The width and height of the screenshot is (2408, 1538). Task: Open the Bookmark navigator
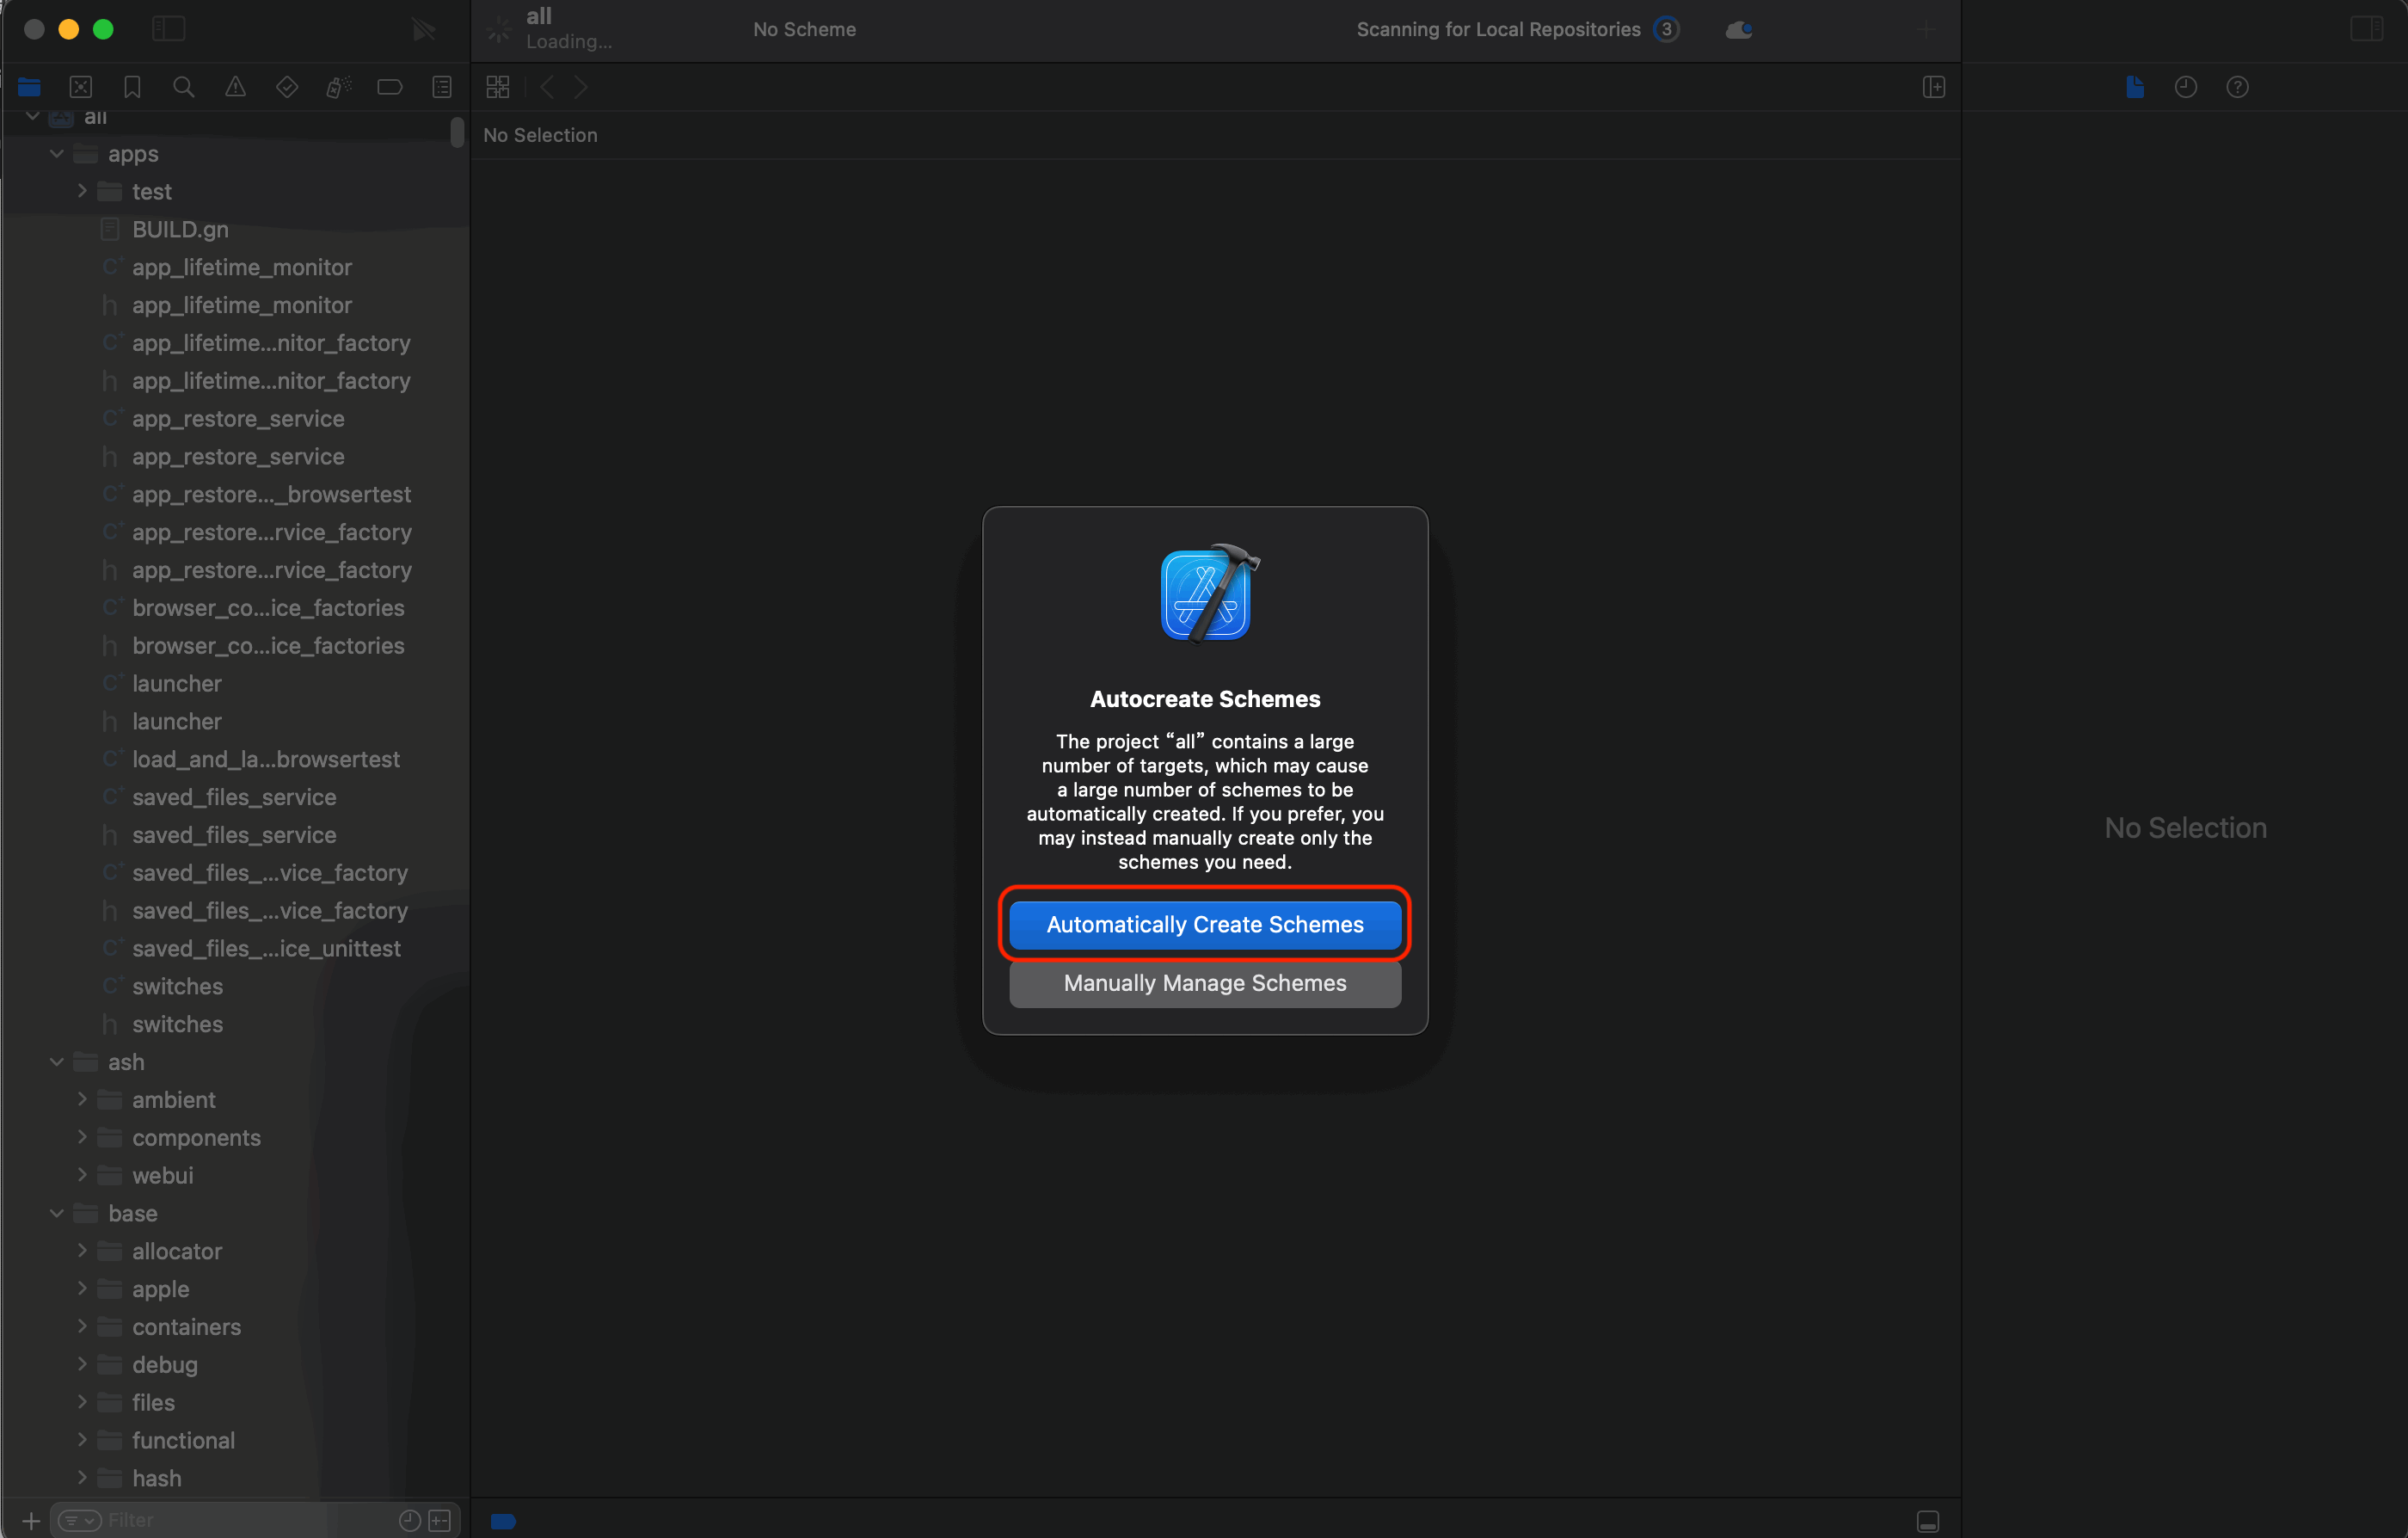pos(132,87)
